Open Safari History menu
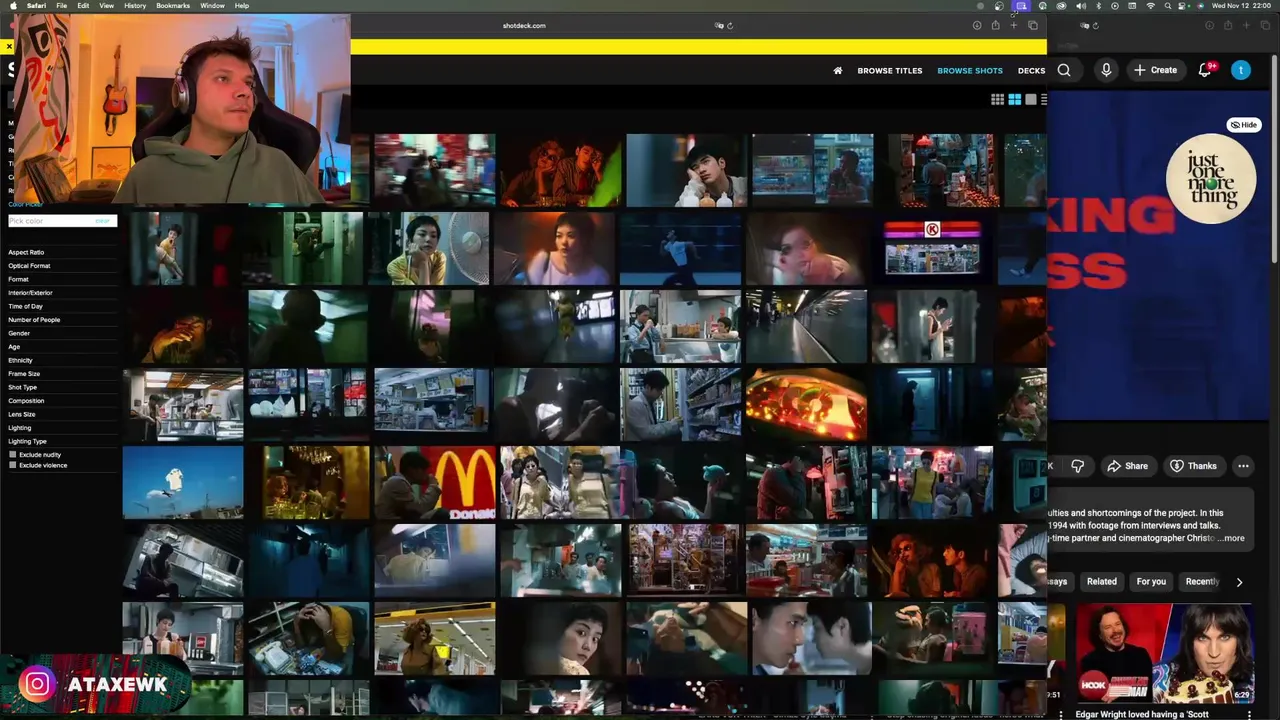Image resolution: width=1280 pixels, height=720 pixels. pos(135,6)
